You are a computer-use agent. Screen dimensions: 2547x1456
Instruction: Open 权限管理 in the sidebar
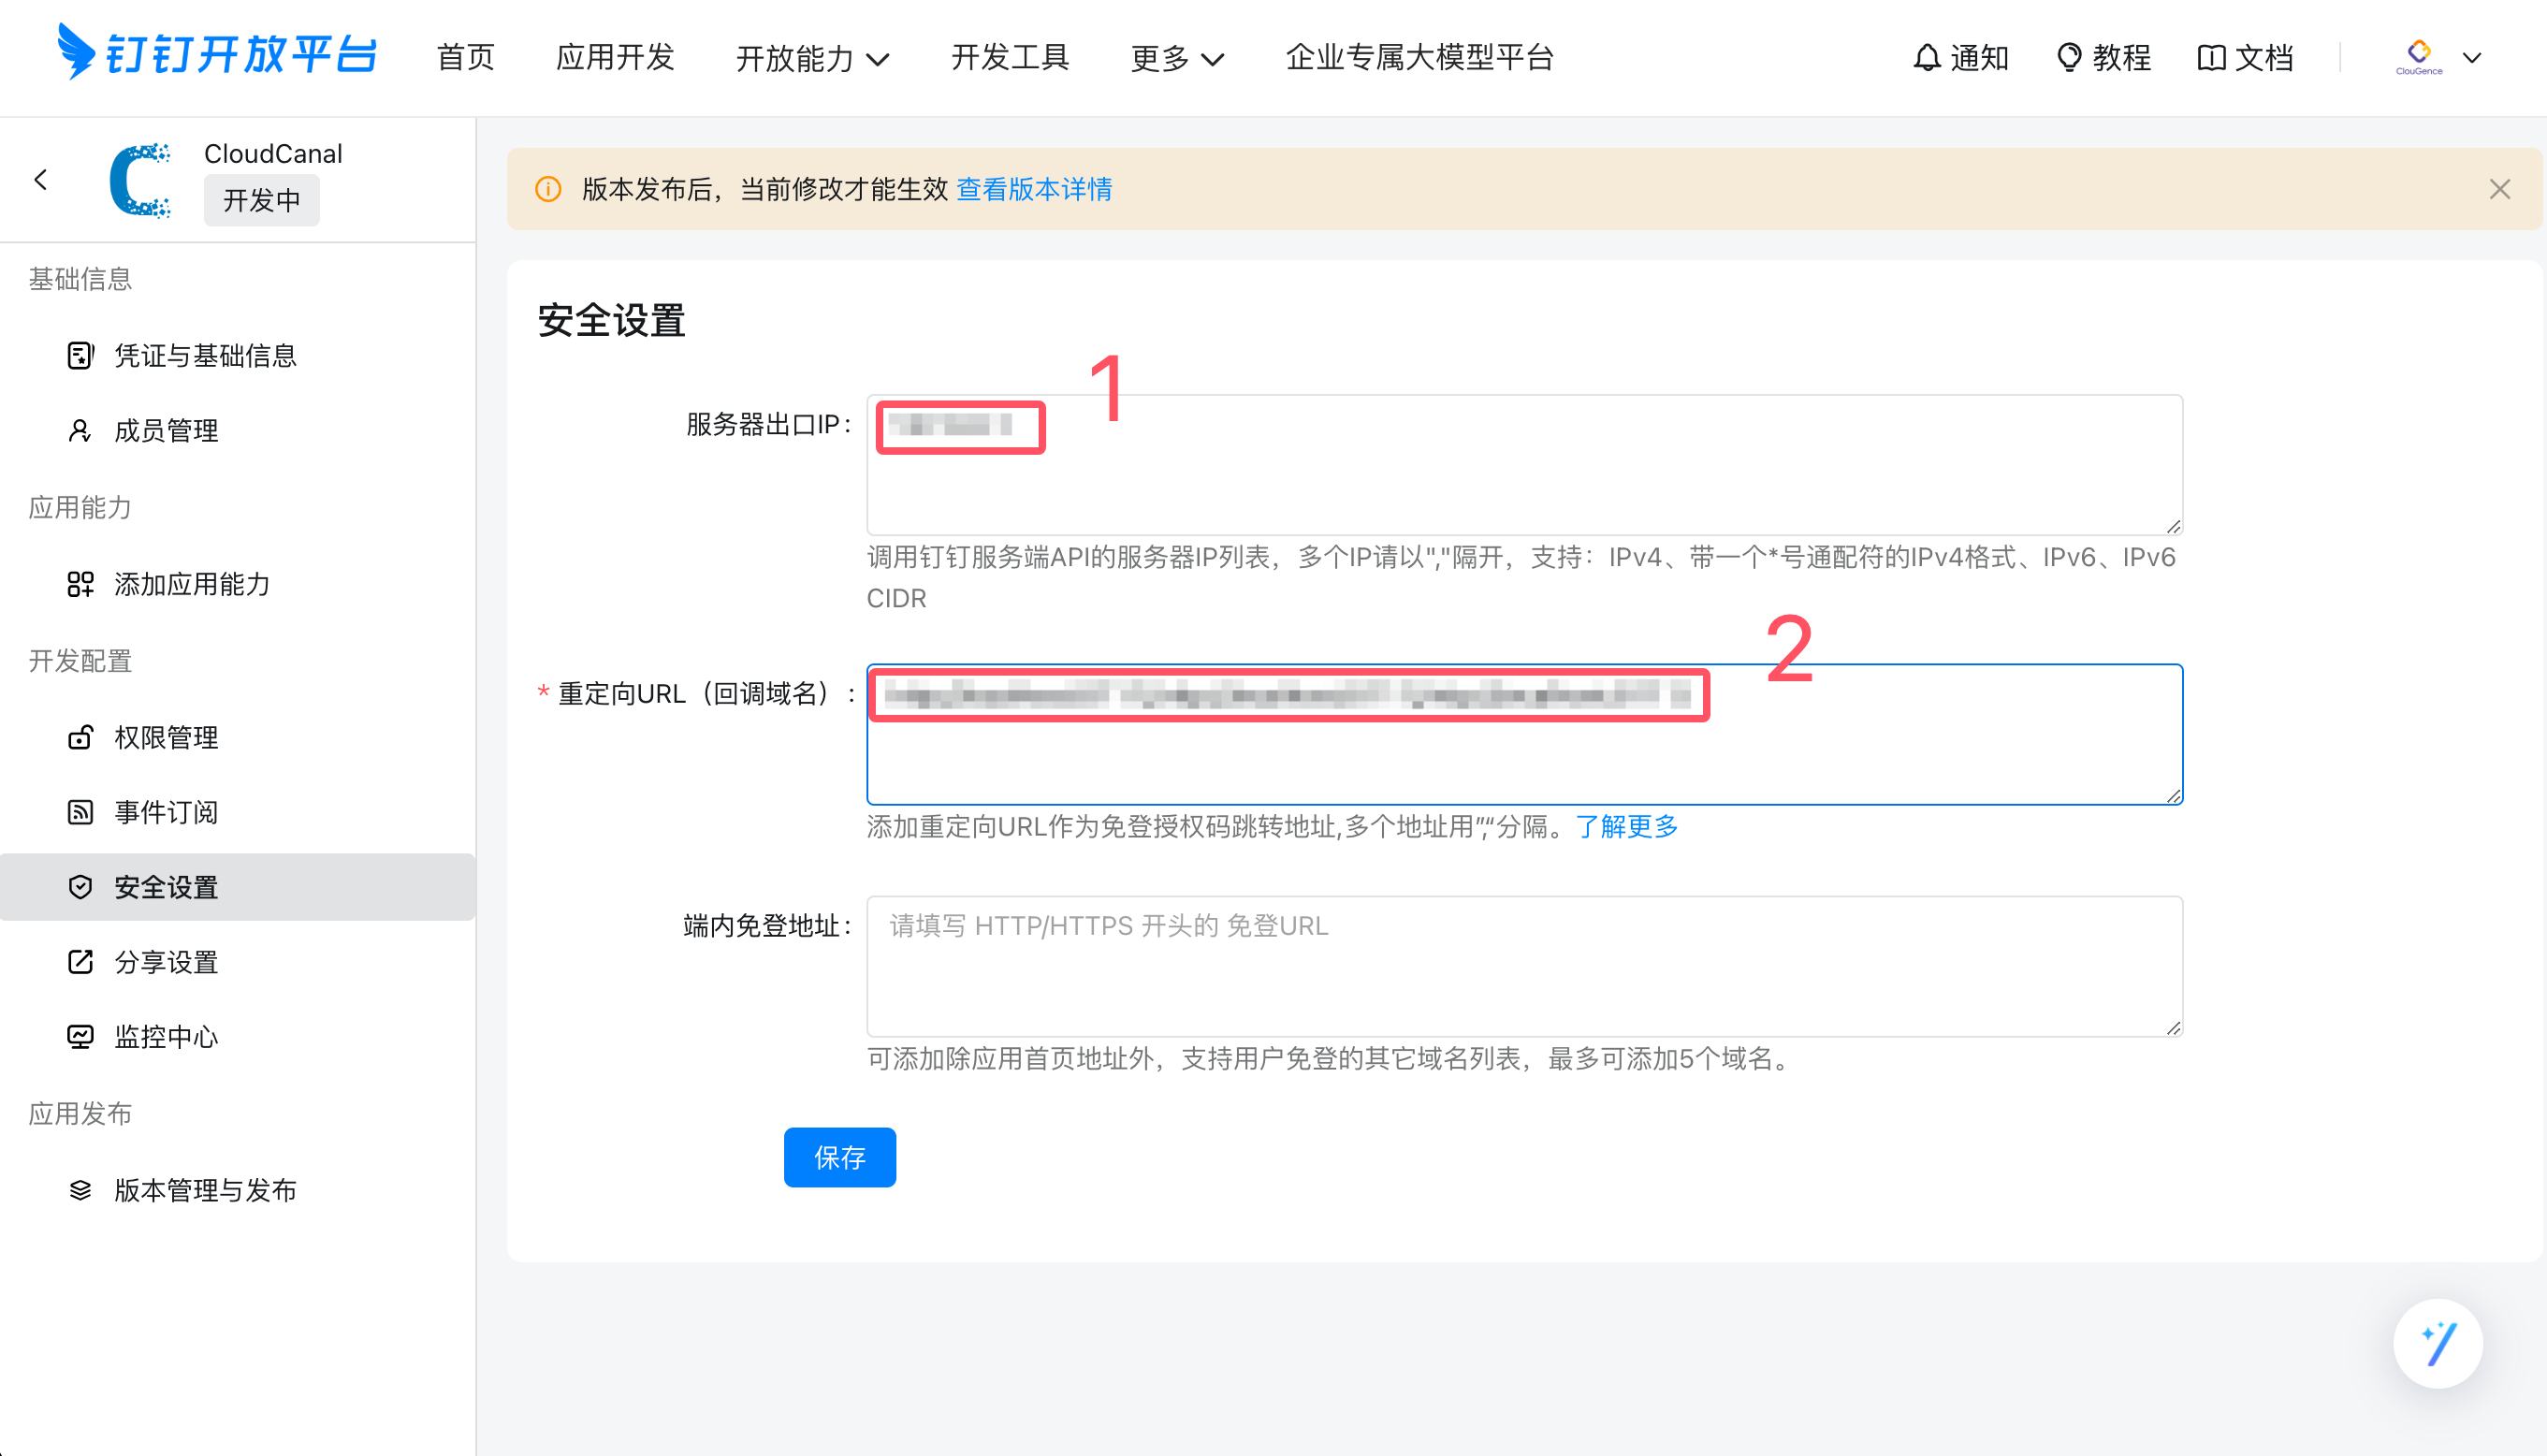pyautogui.click(x=166, y=737)
